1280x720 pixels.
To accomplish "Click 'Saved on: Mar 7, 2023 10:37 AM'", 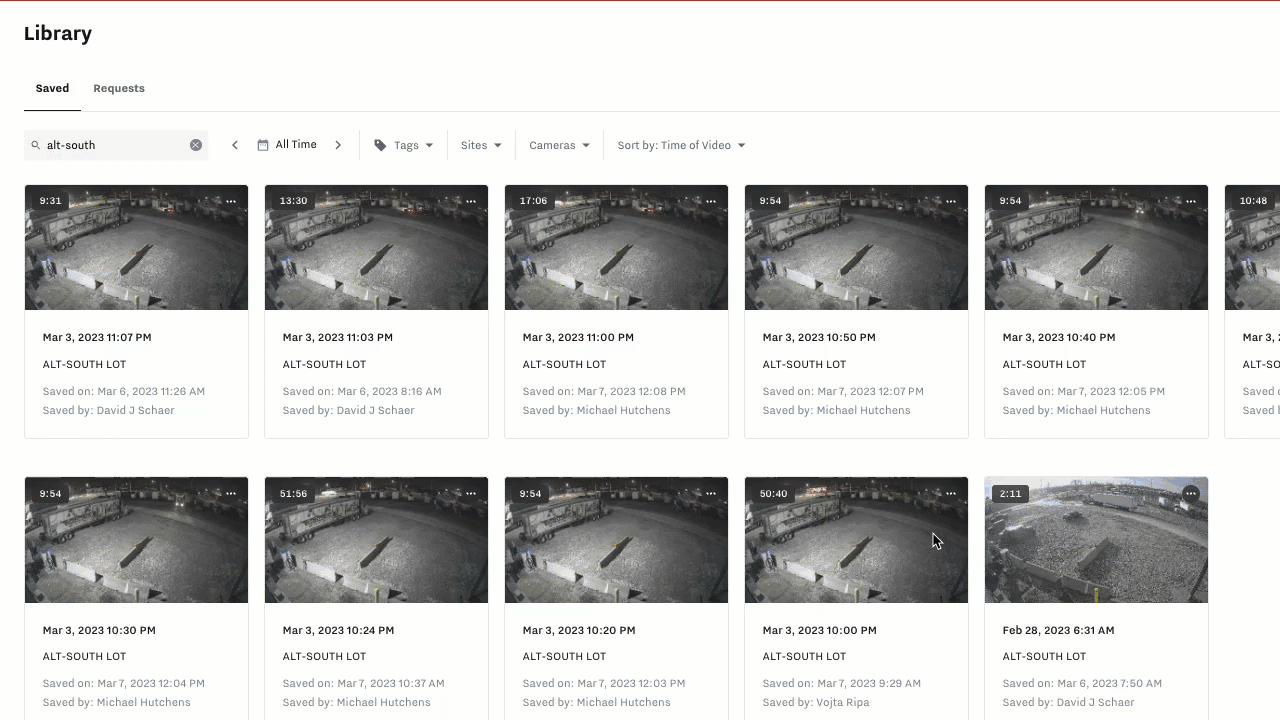I will pos(364,683).
